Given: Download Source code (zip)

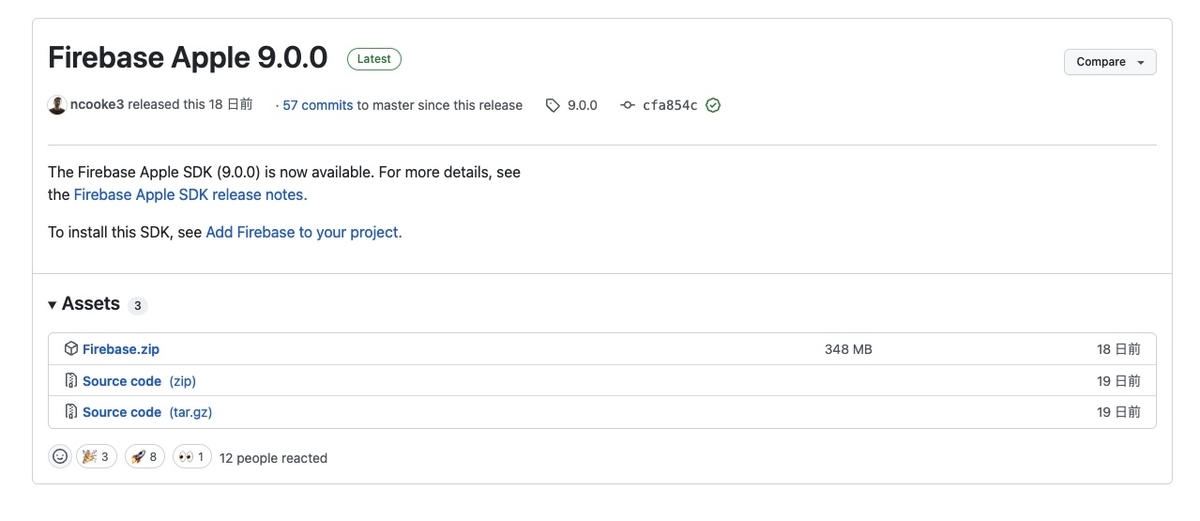Looking at the screenshot, I should pyautogui.click(x=139, y=381).
